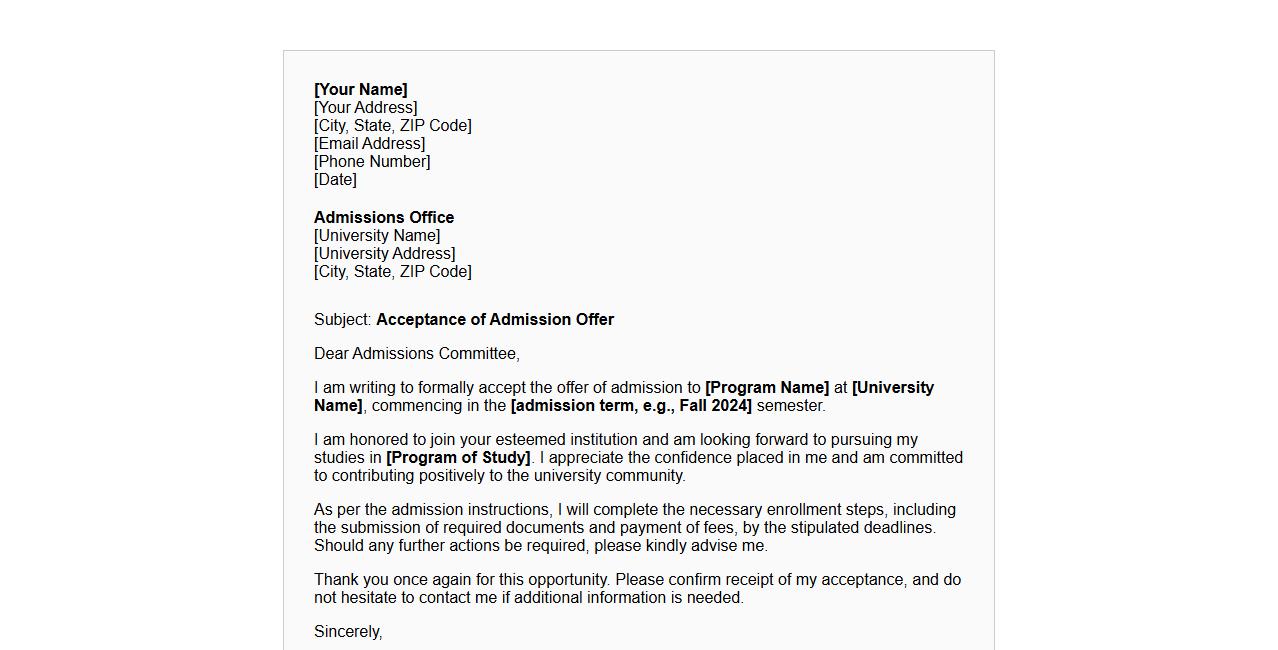This screenshot has height=650, width=1278.
Task: Click the [Phone Number] placeholder
Action: point(372,162)
